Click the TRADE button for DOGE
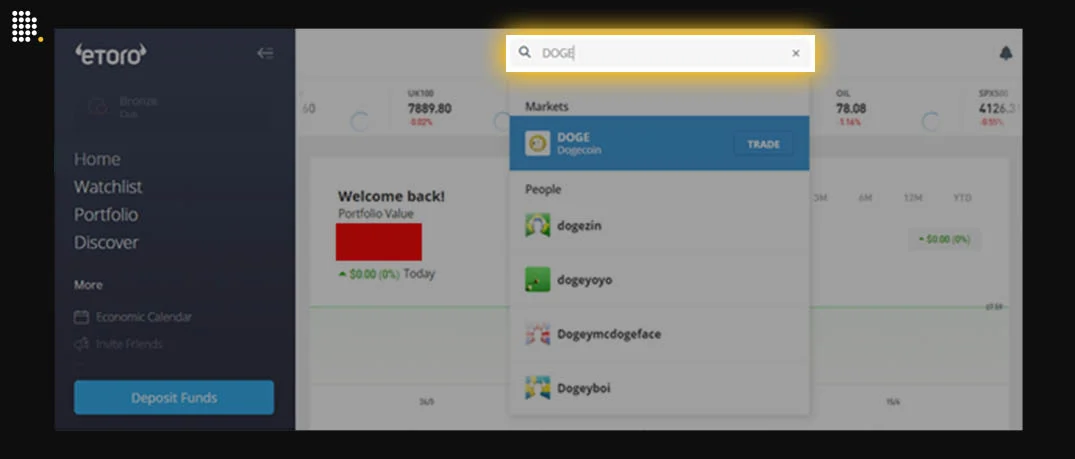The image size is (1075, 459). [x=763, y=144]
